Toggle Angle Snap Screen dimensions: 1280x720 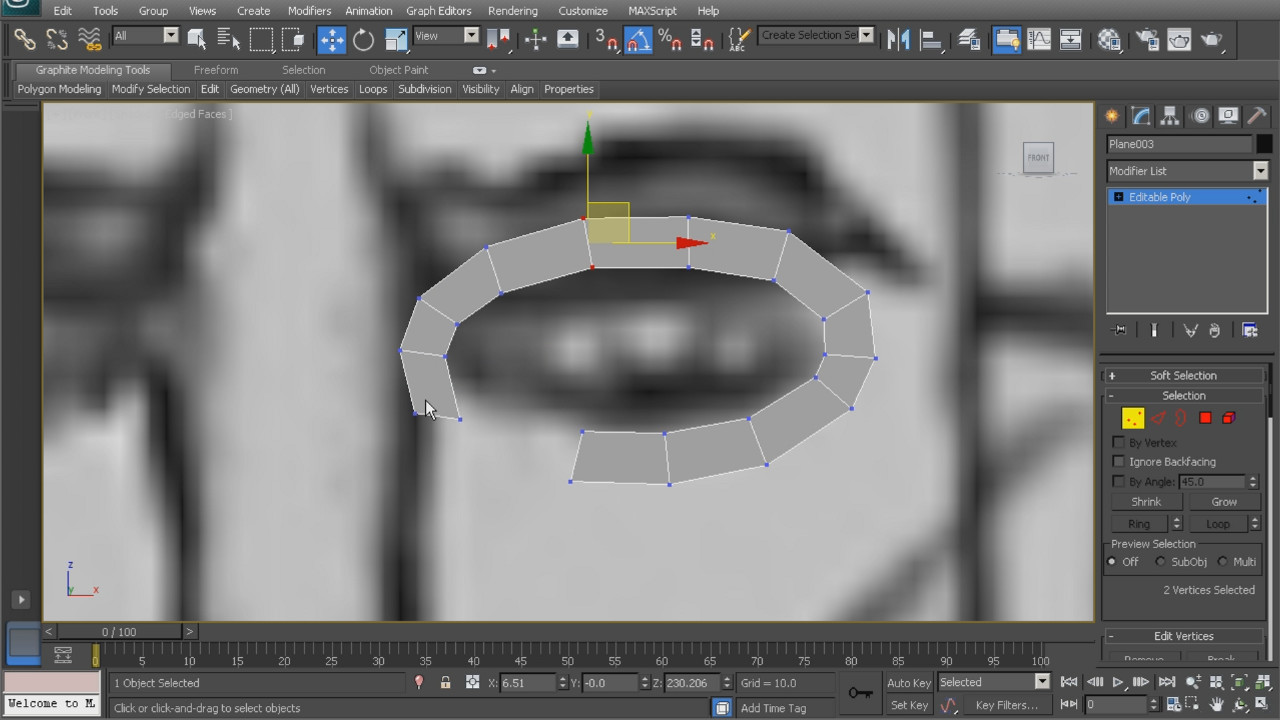pyautogui.click(x=638, y=39)
